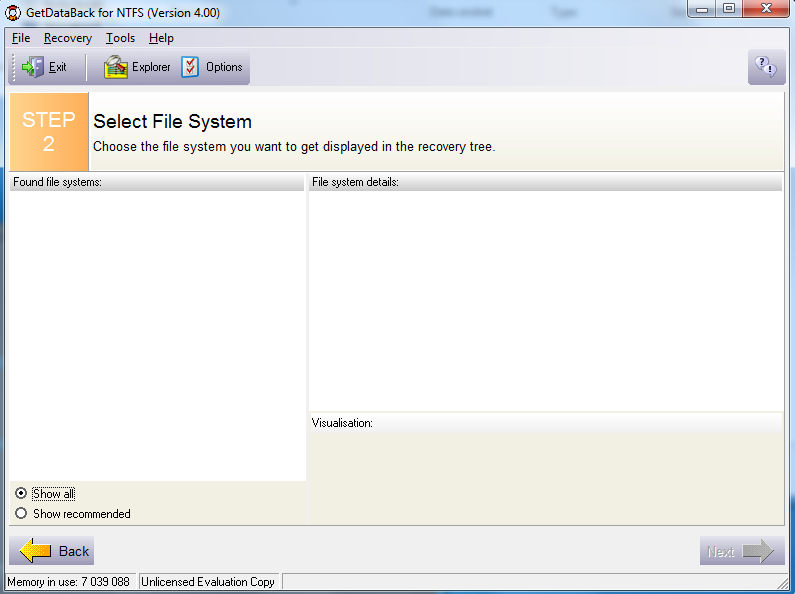Screen dimensions: 795x594
Task: Open the Help menu
Action: tap(161, 38)
